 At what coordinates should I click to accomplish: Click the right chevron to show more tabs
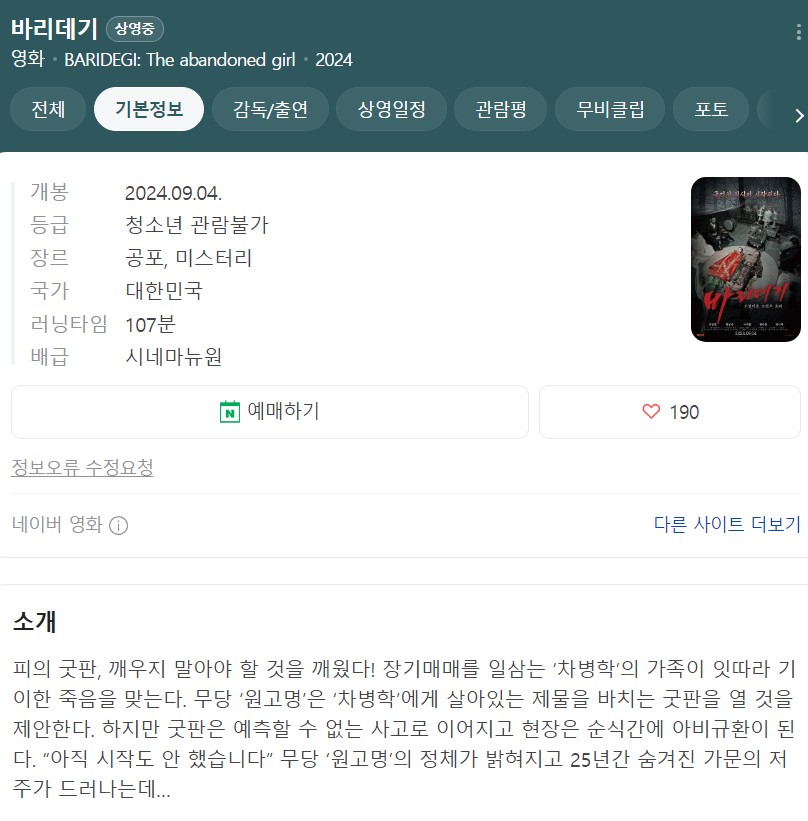point(799,115)
